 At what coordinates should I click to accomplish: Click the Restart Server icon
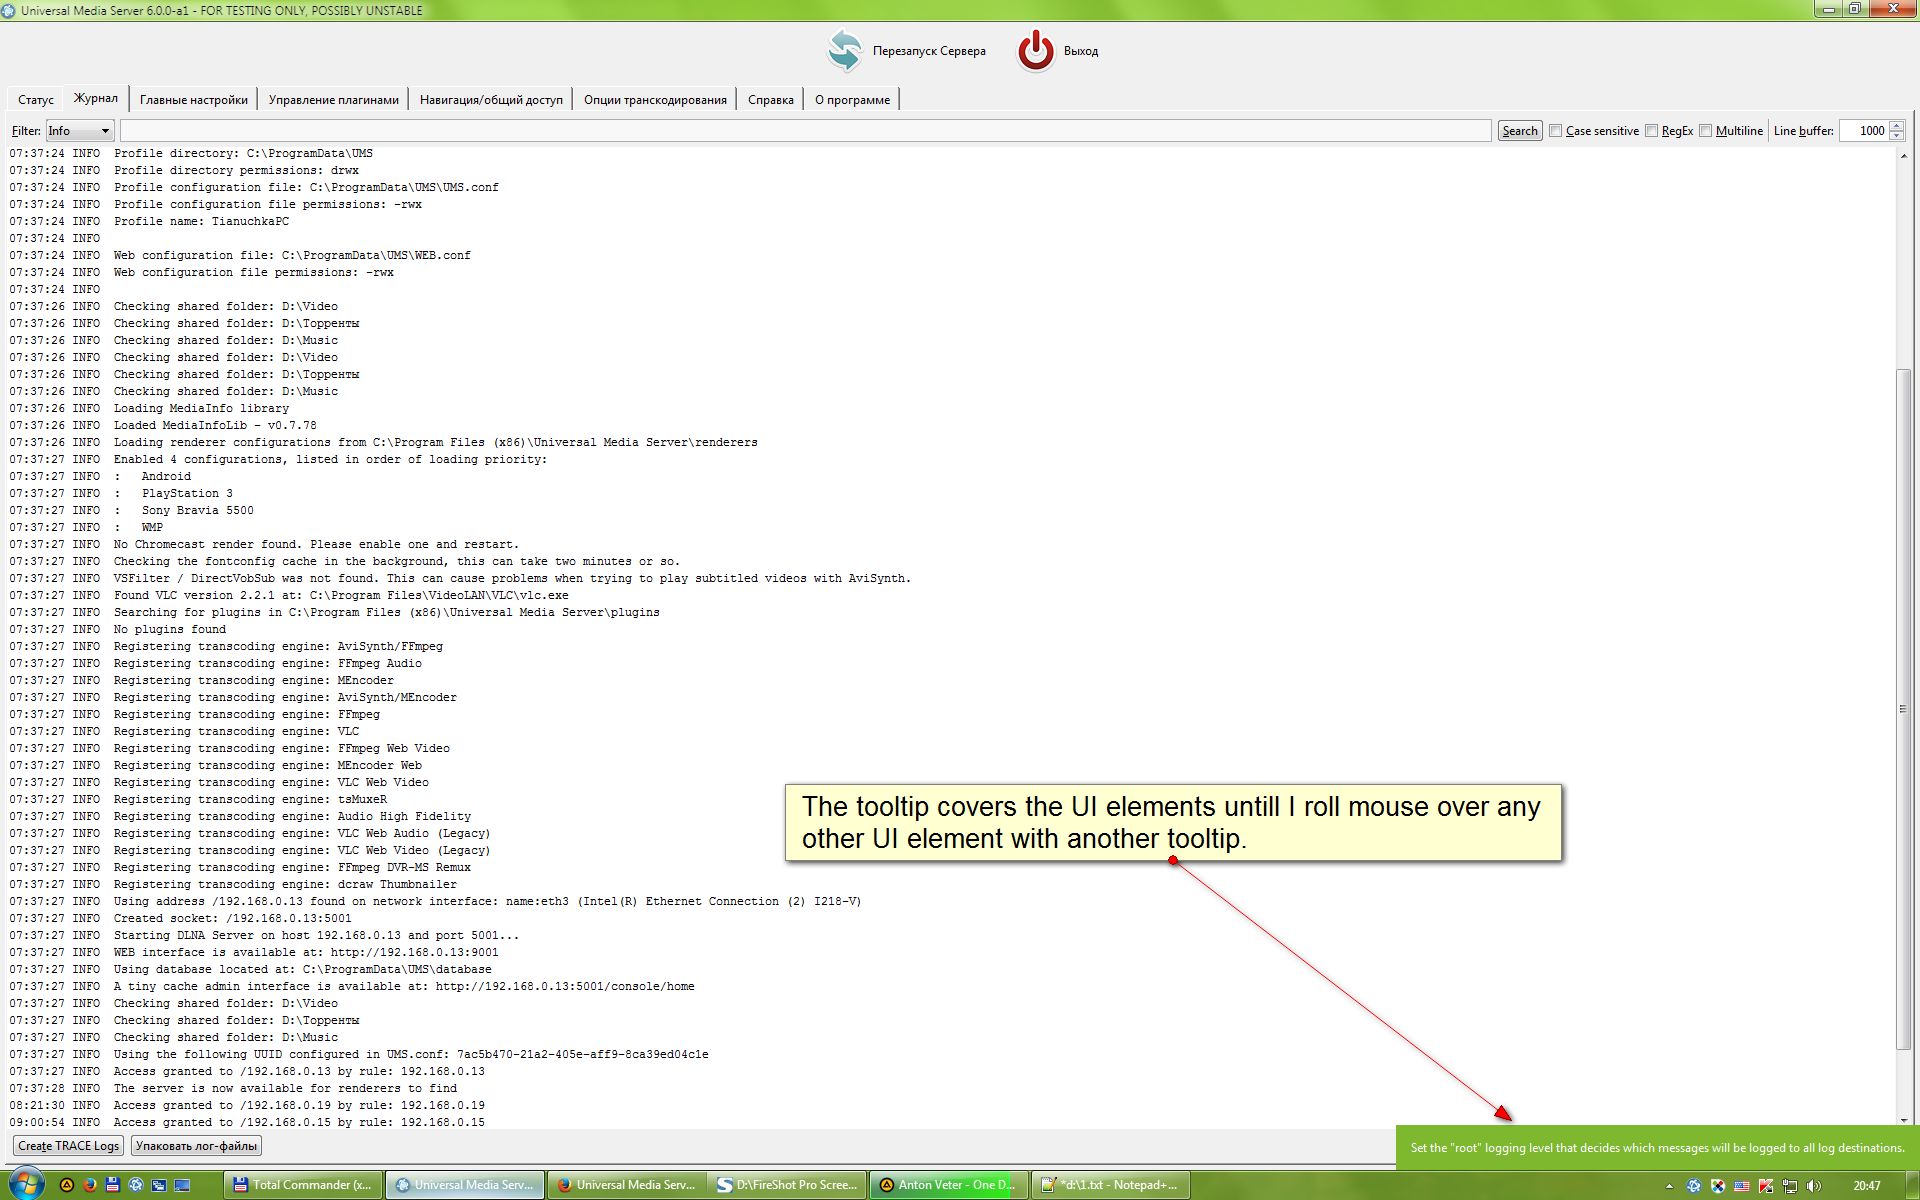[845, 50]
